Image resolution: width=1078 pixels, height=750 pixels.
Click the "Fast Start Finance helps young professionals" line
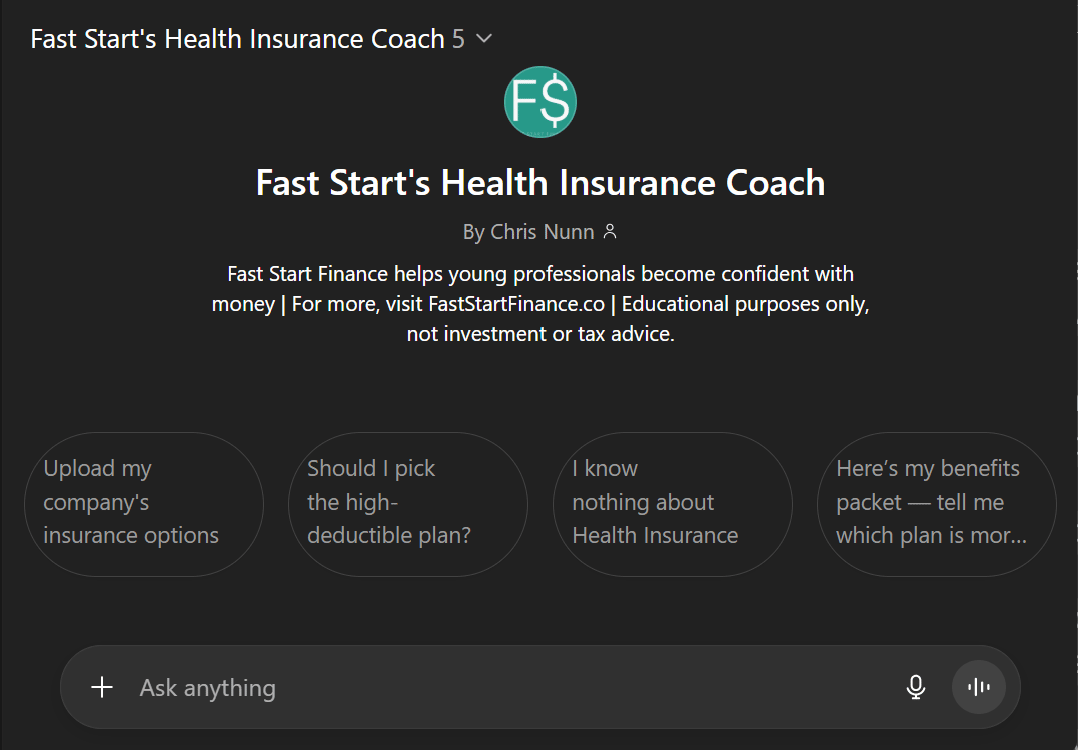click(x=540, y=274)
